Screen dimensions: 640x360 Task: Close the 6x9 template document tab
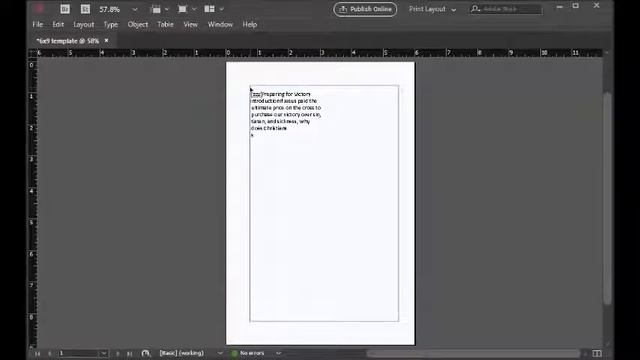[107, 41]
